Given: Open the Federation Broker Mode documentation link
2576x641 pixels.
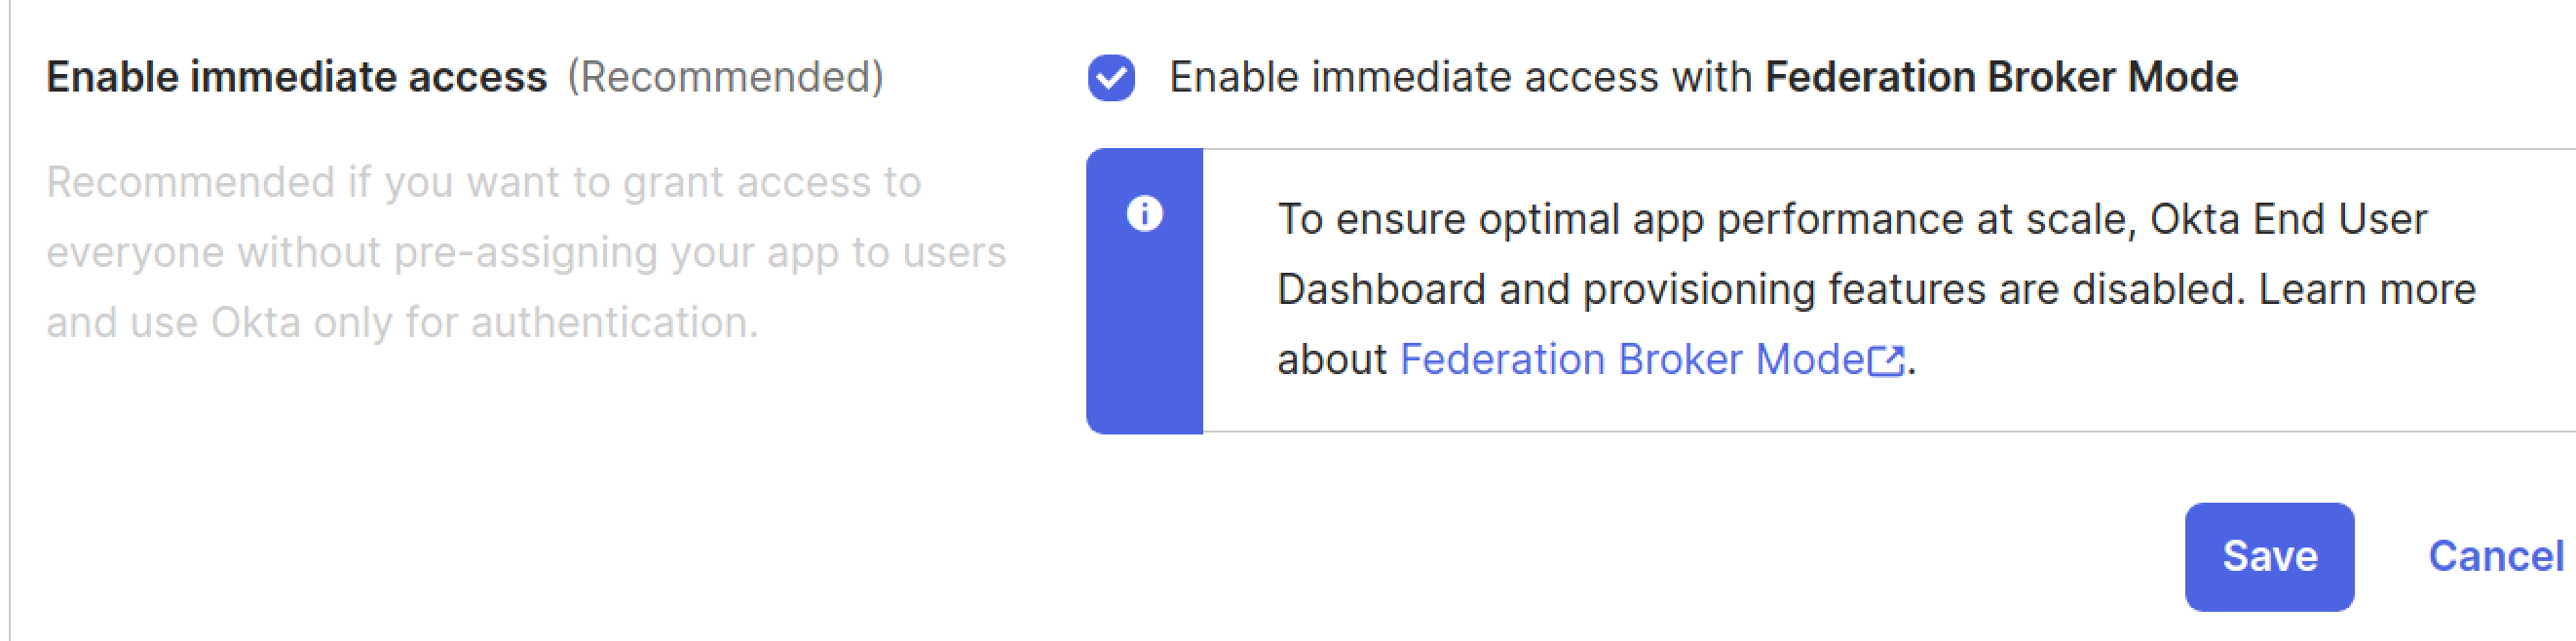Looking at the screenshot, I should [1632, 360].
